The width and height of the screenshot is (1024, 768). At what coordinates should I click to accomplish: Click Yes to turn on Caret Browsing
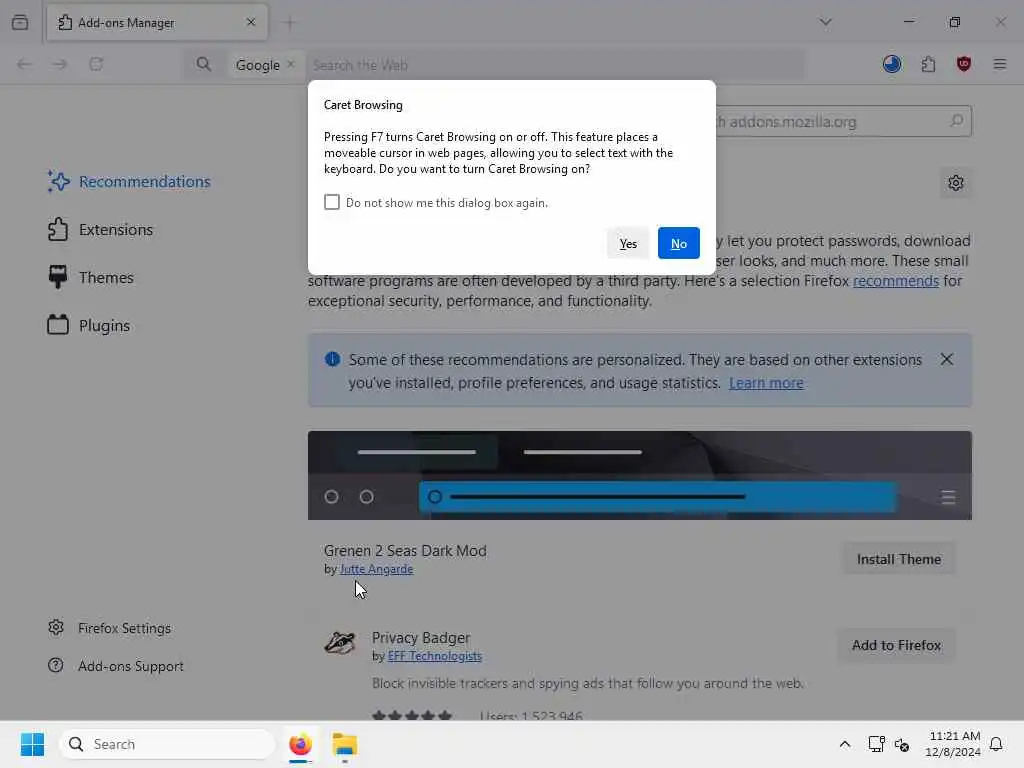point(628,243)
